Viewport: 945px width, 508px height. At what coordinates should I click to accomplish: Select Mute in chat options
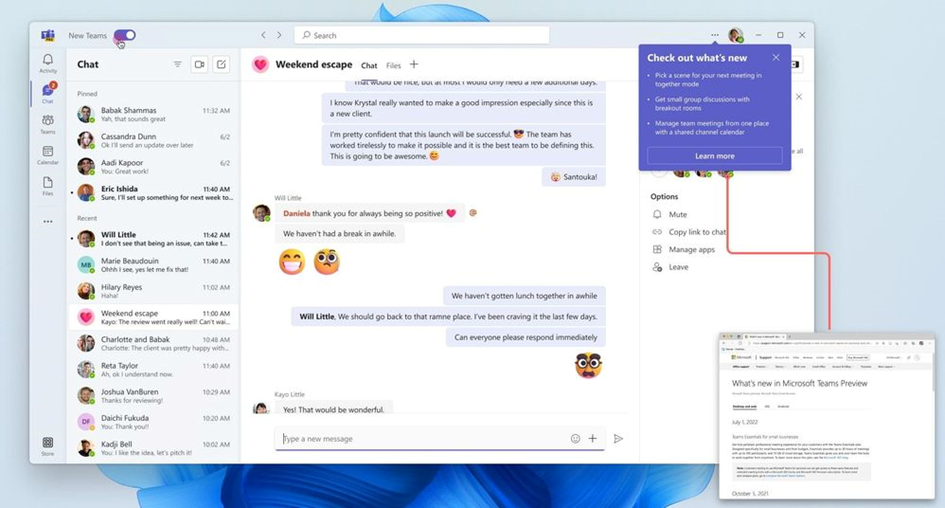click(677, 214)
